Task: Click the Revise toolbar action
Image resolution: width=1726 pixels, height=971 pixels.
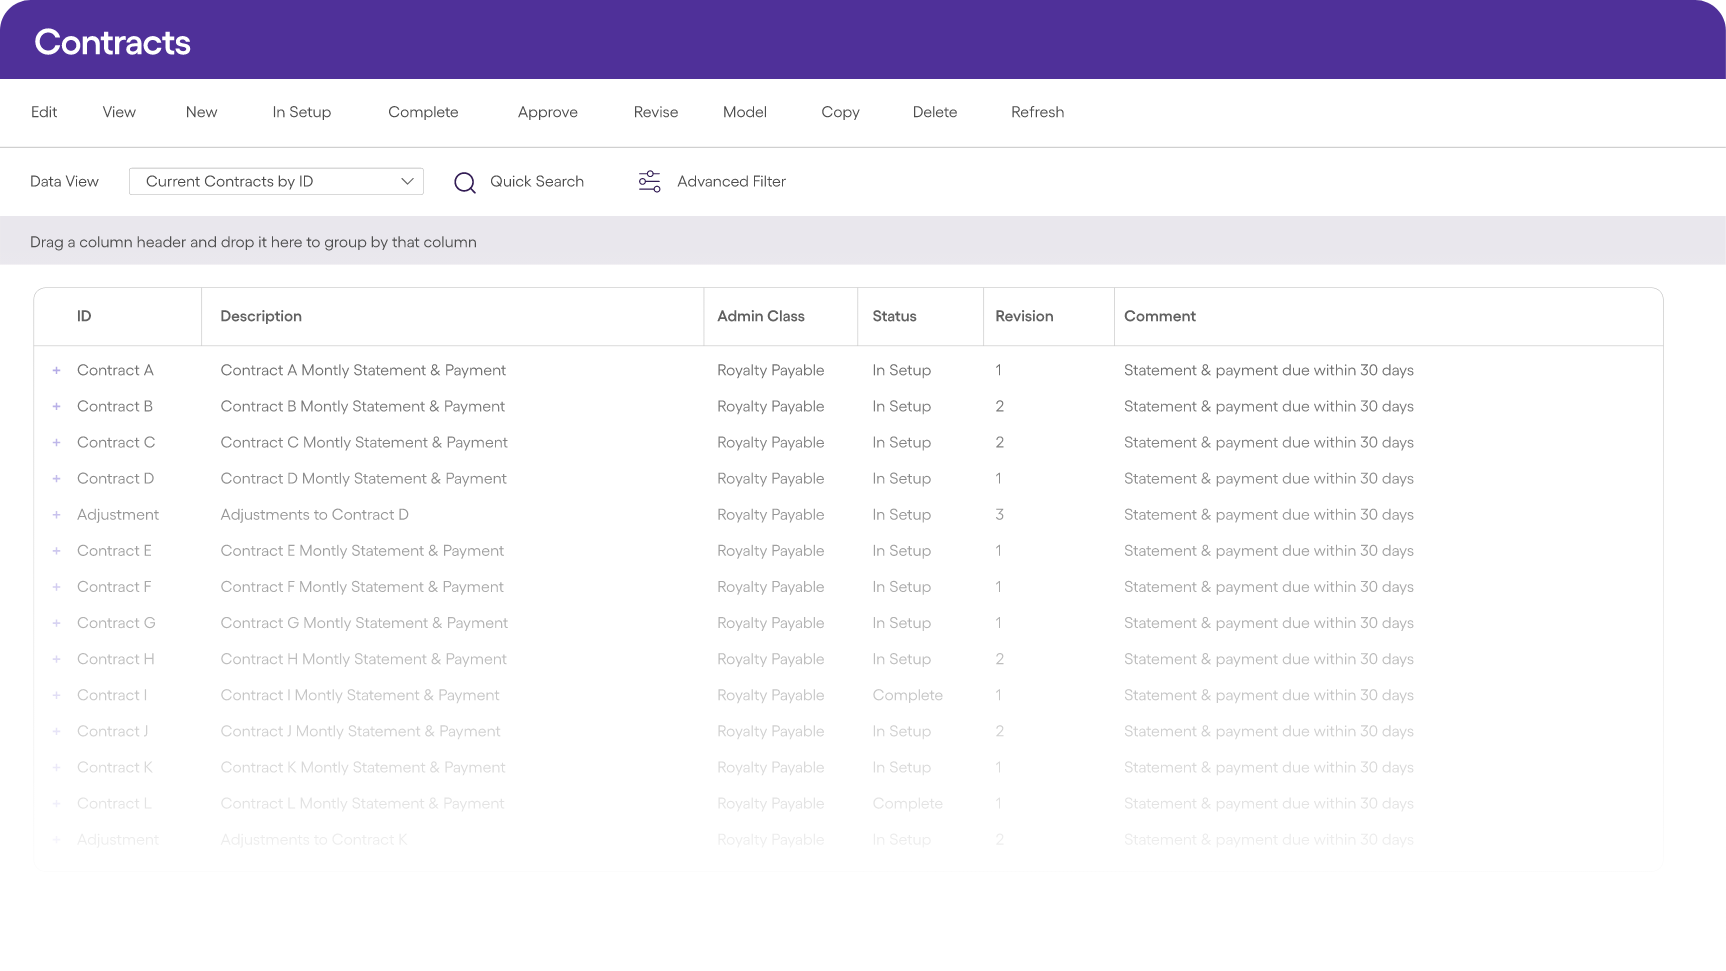Action: [656, 112]
